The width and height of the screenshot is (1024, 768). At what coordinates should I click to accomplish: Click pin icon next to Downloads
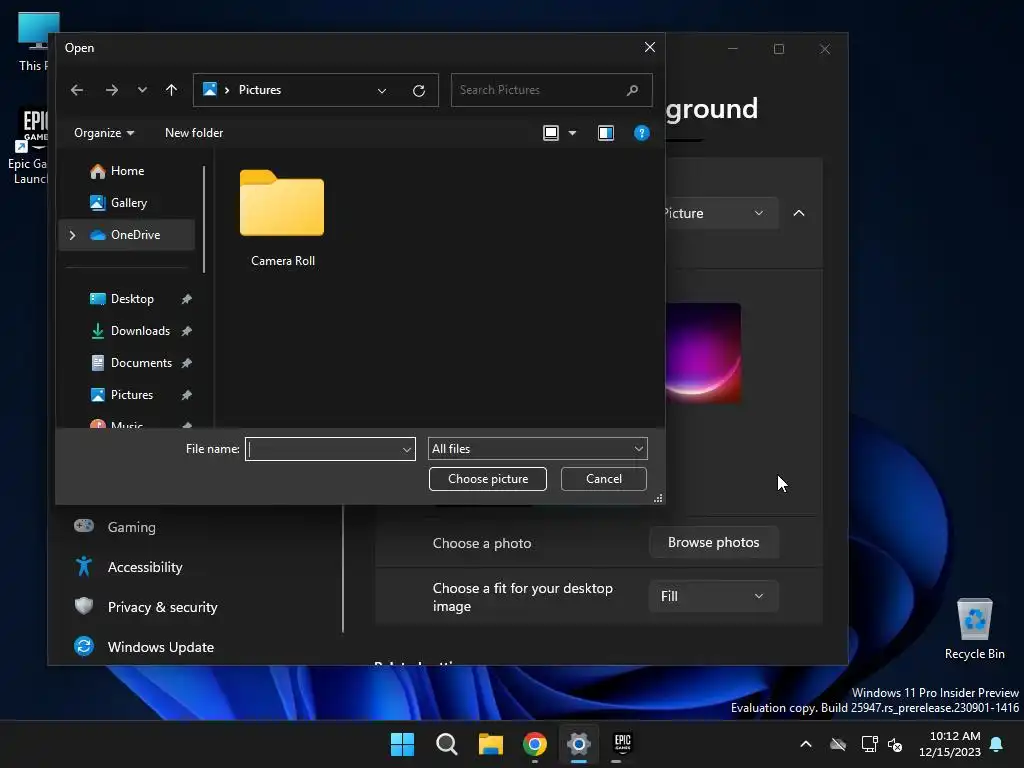pos(187,331)
